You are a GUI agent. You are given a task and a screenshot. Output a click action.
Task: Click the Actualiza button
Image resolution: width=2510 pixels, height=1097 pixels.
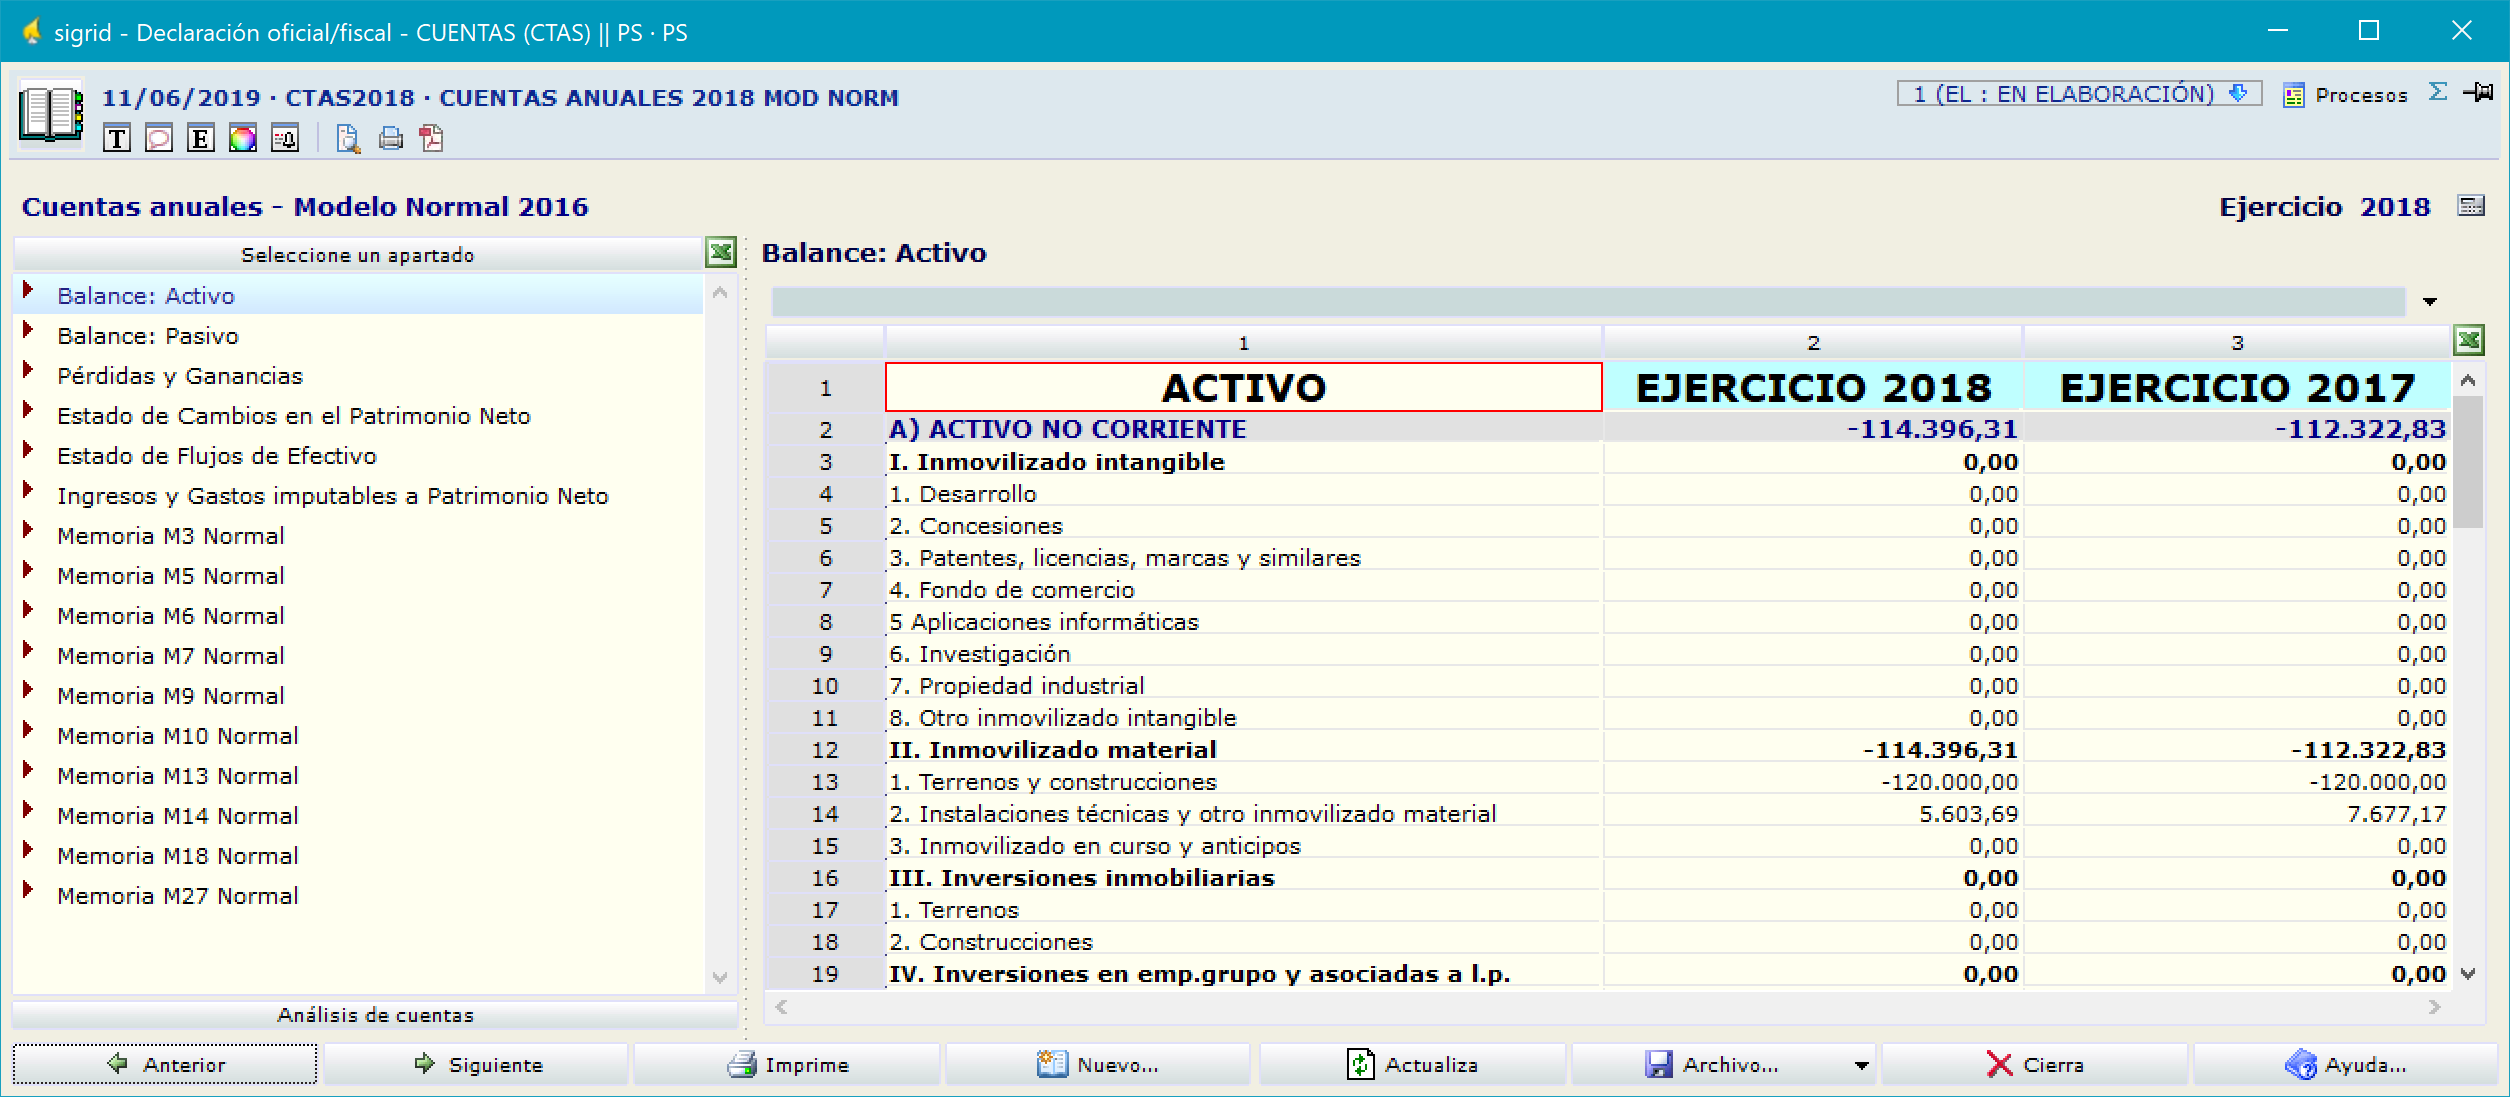(1412, 1064)
